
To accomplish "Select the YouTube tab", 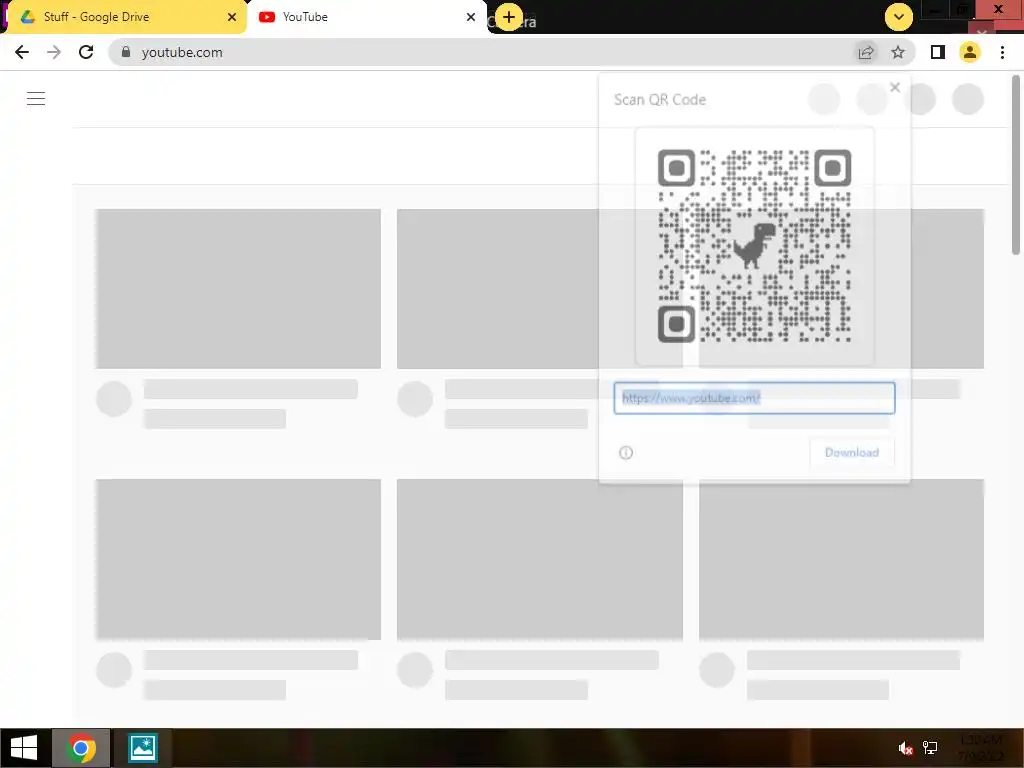I will [367, 17].
